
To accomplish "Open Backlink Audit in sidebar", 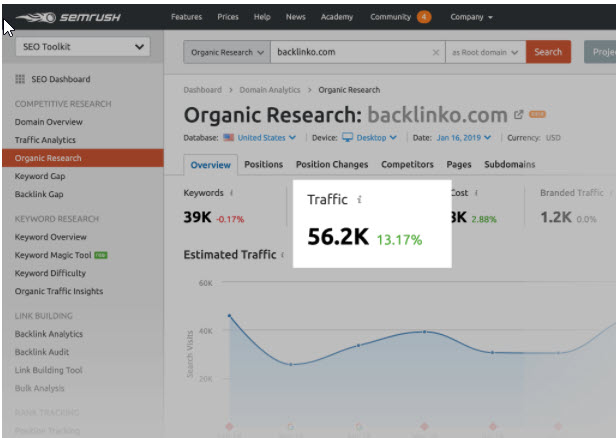I will [42, 352].
